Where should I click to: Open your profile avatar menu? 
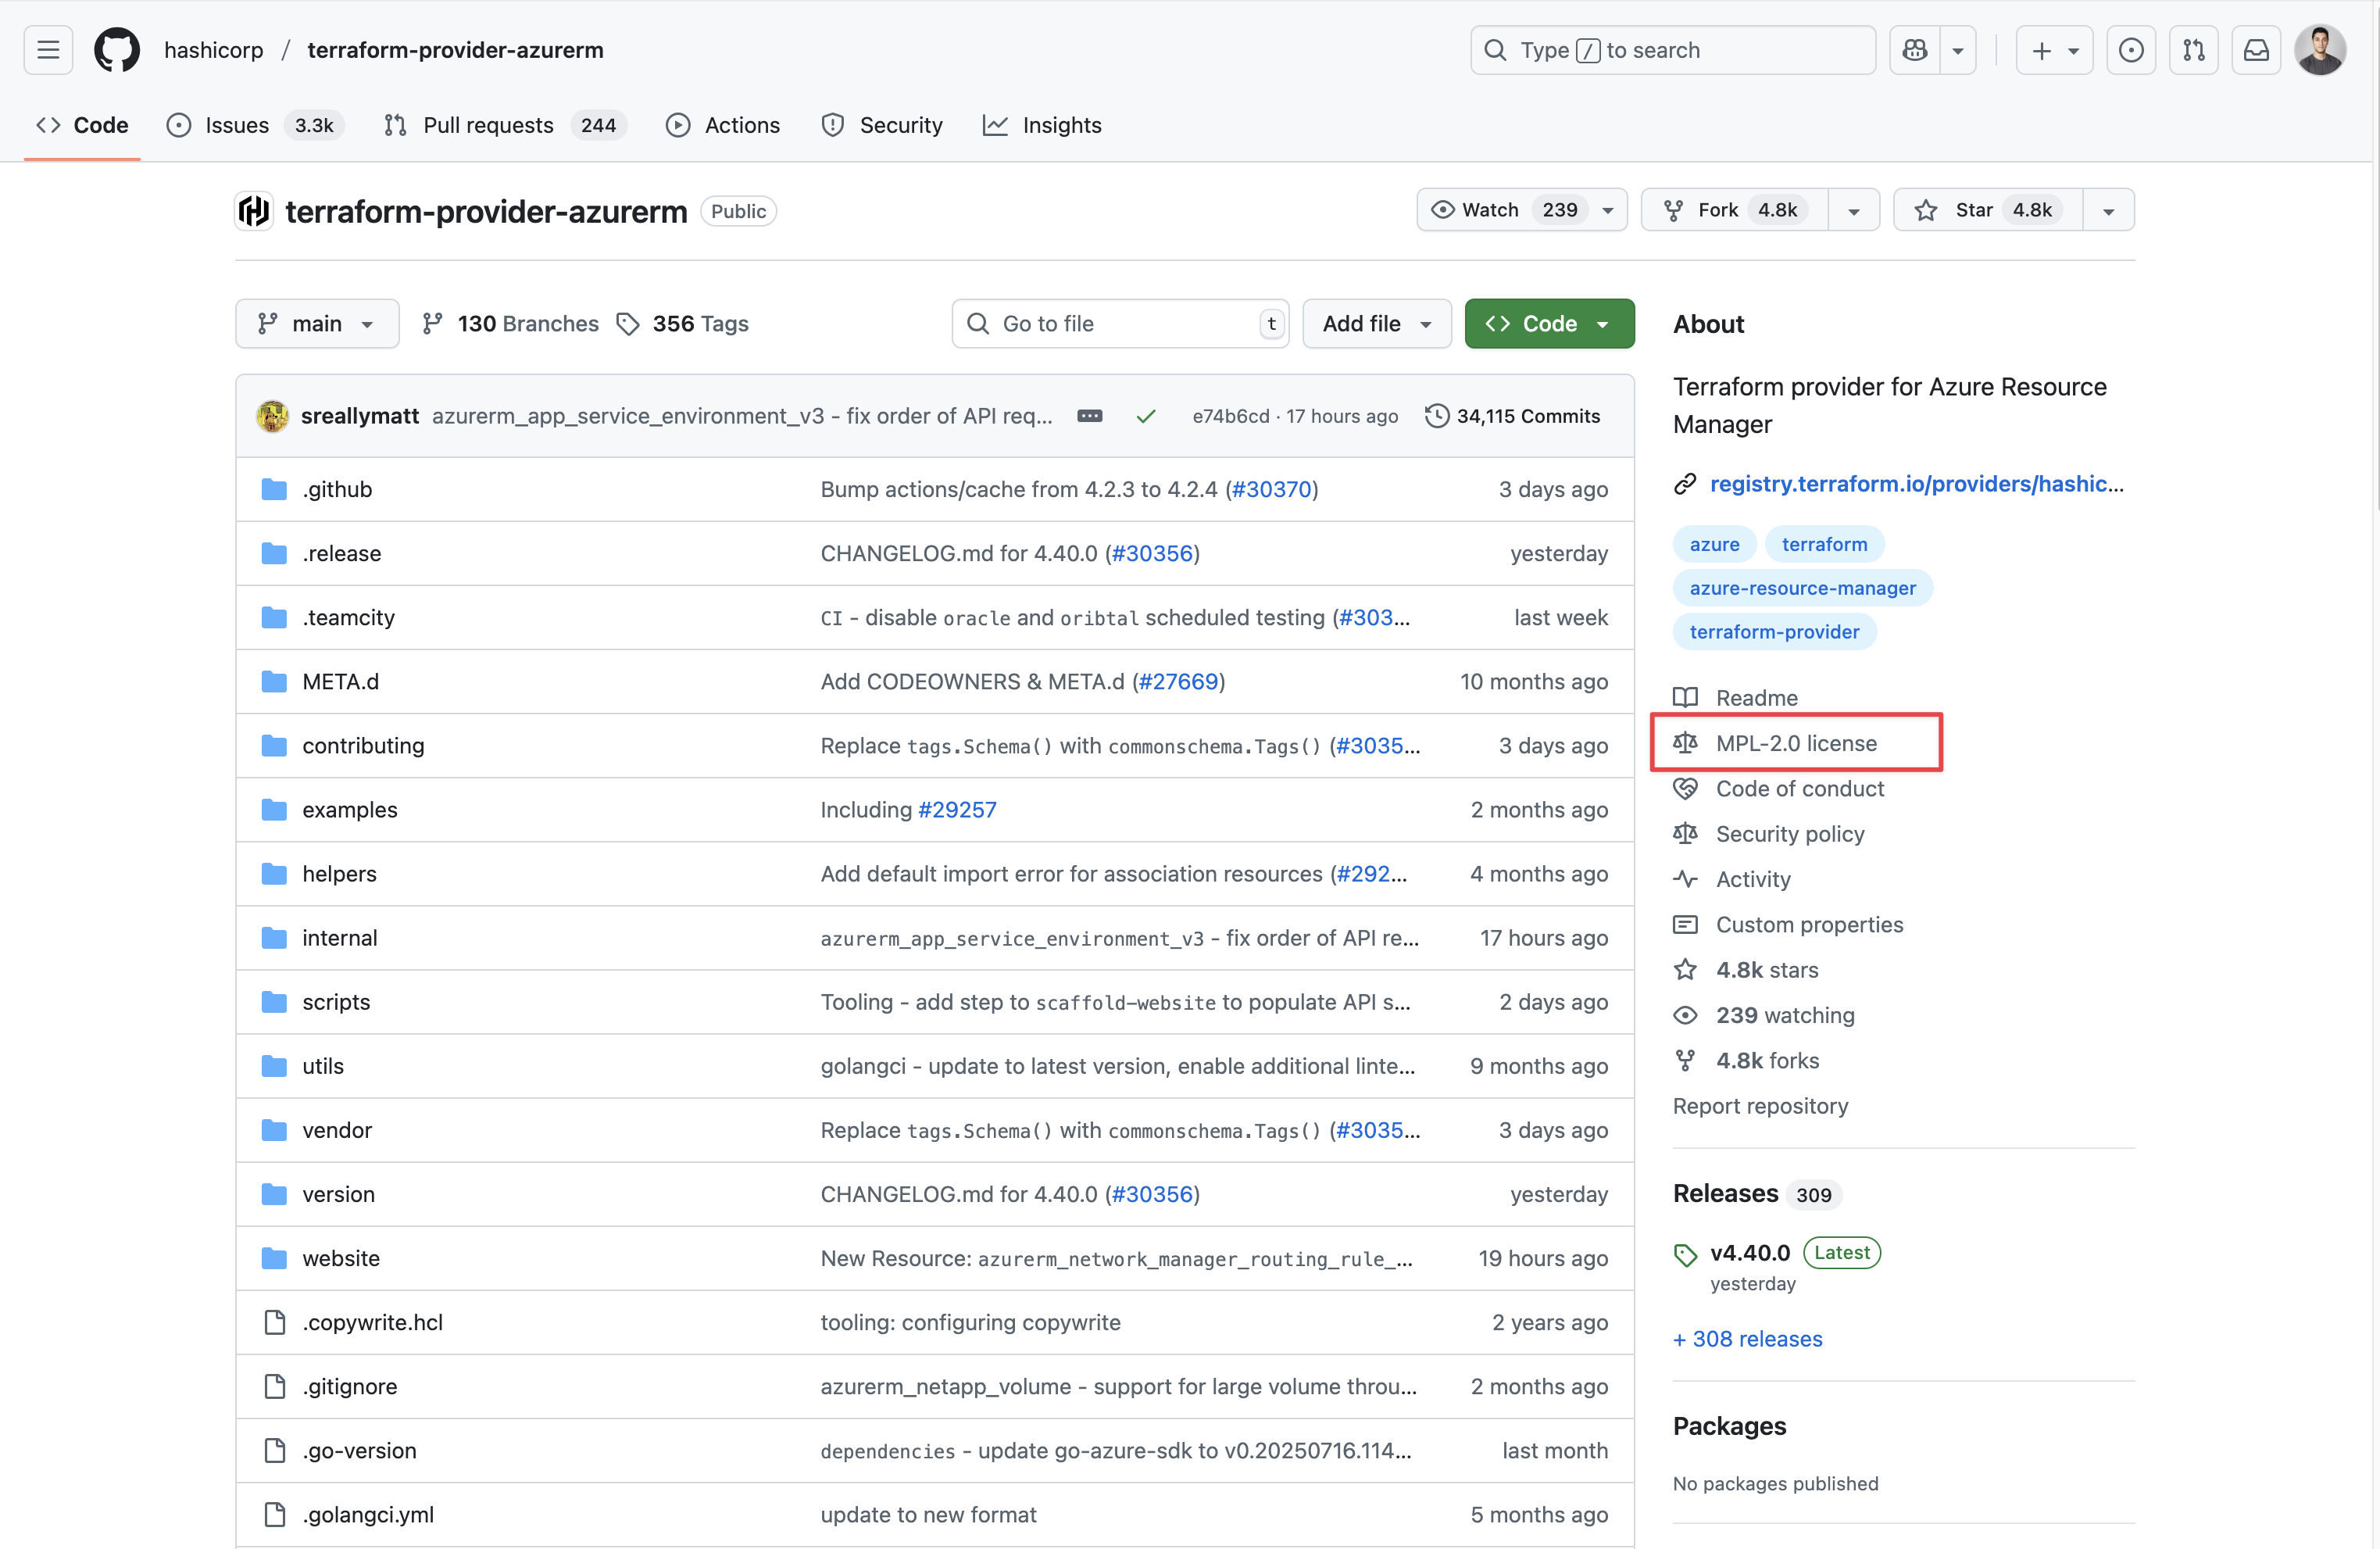tap(2321, 49)
